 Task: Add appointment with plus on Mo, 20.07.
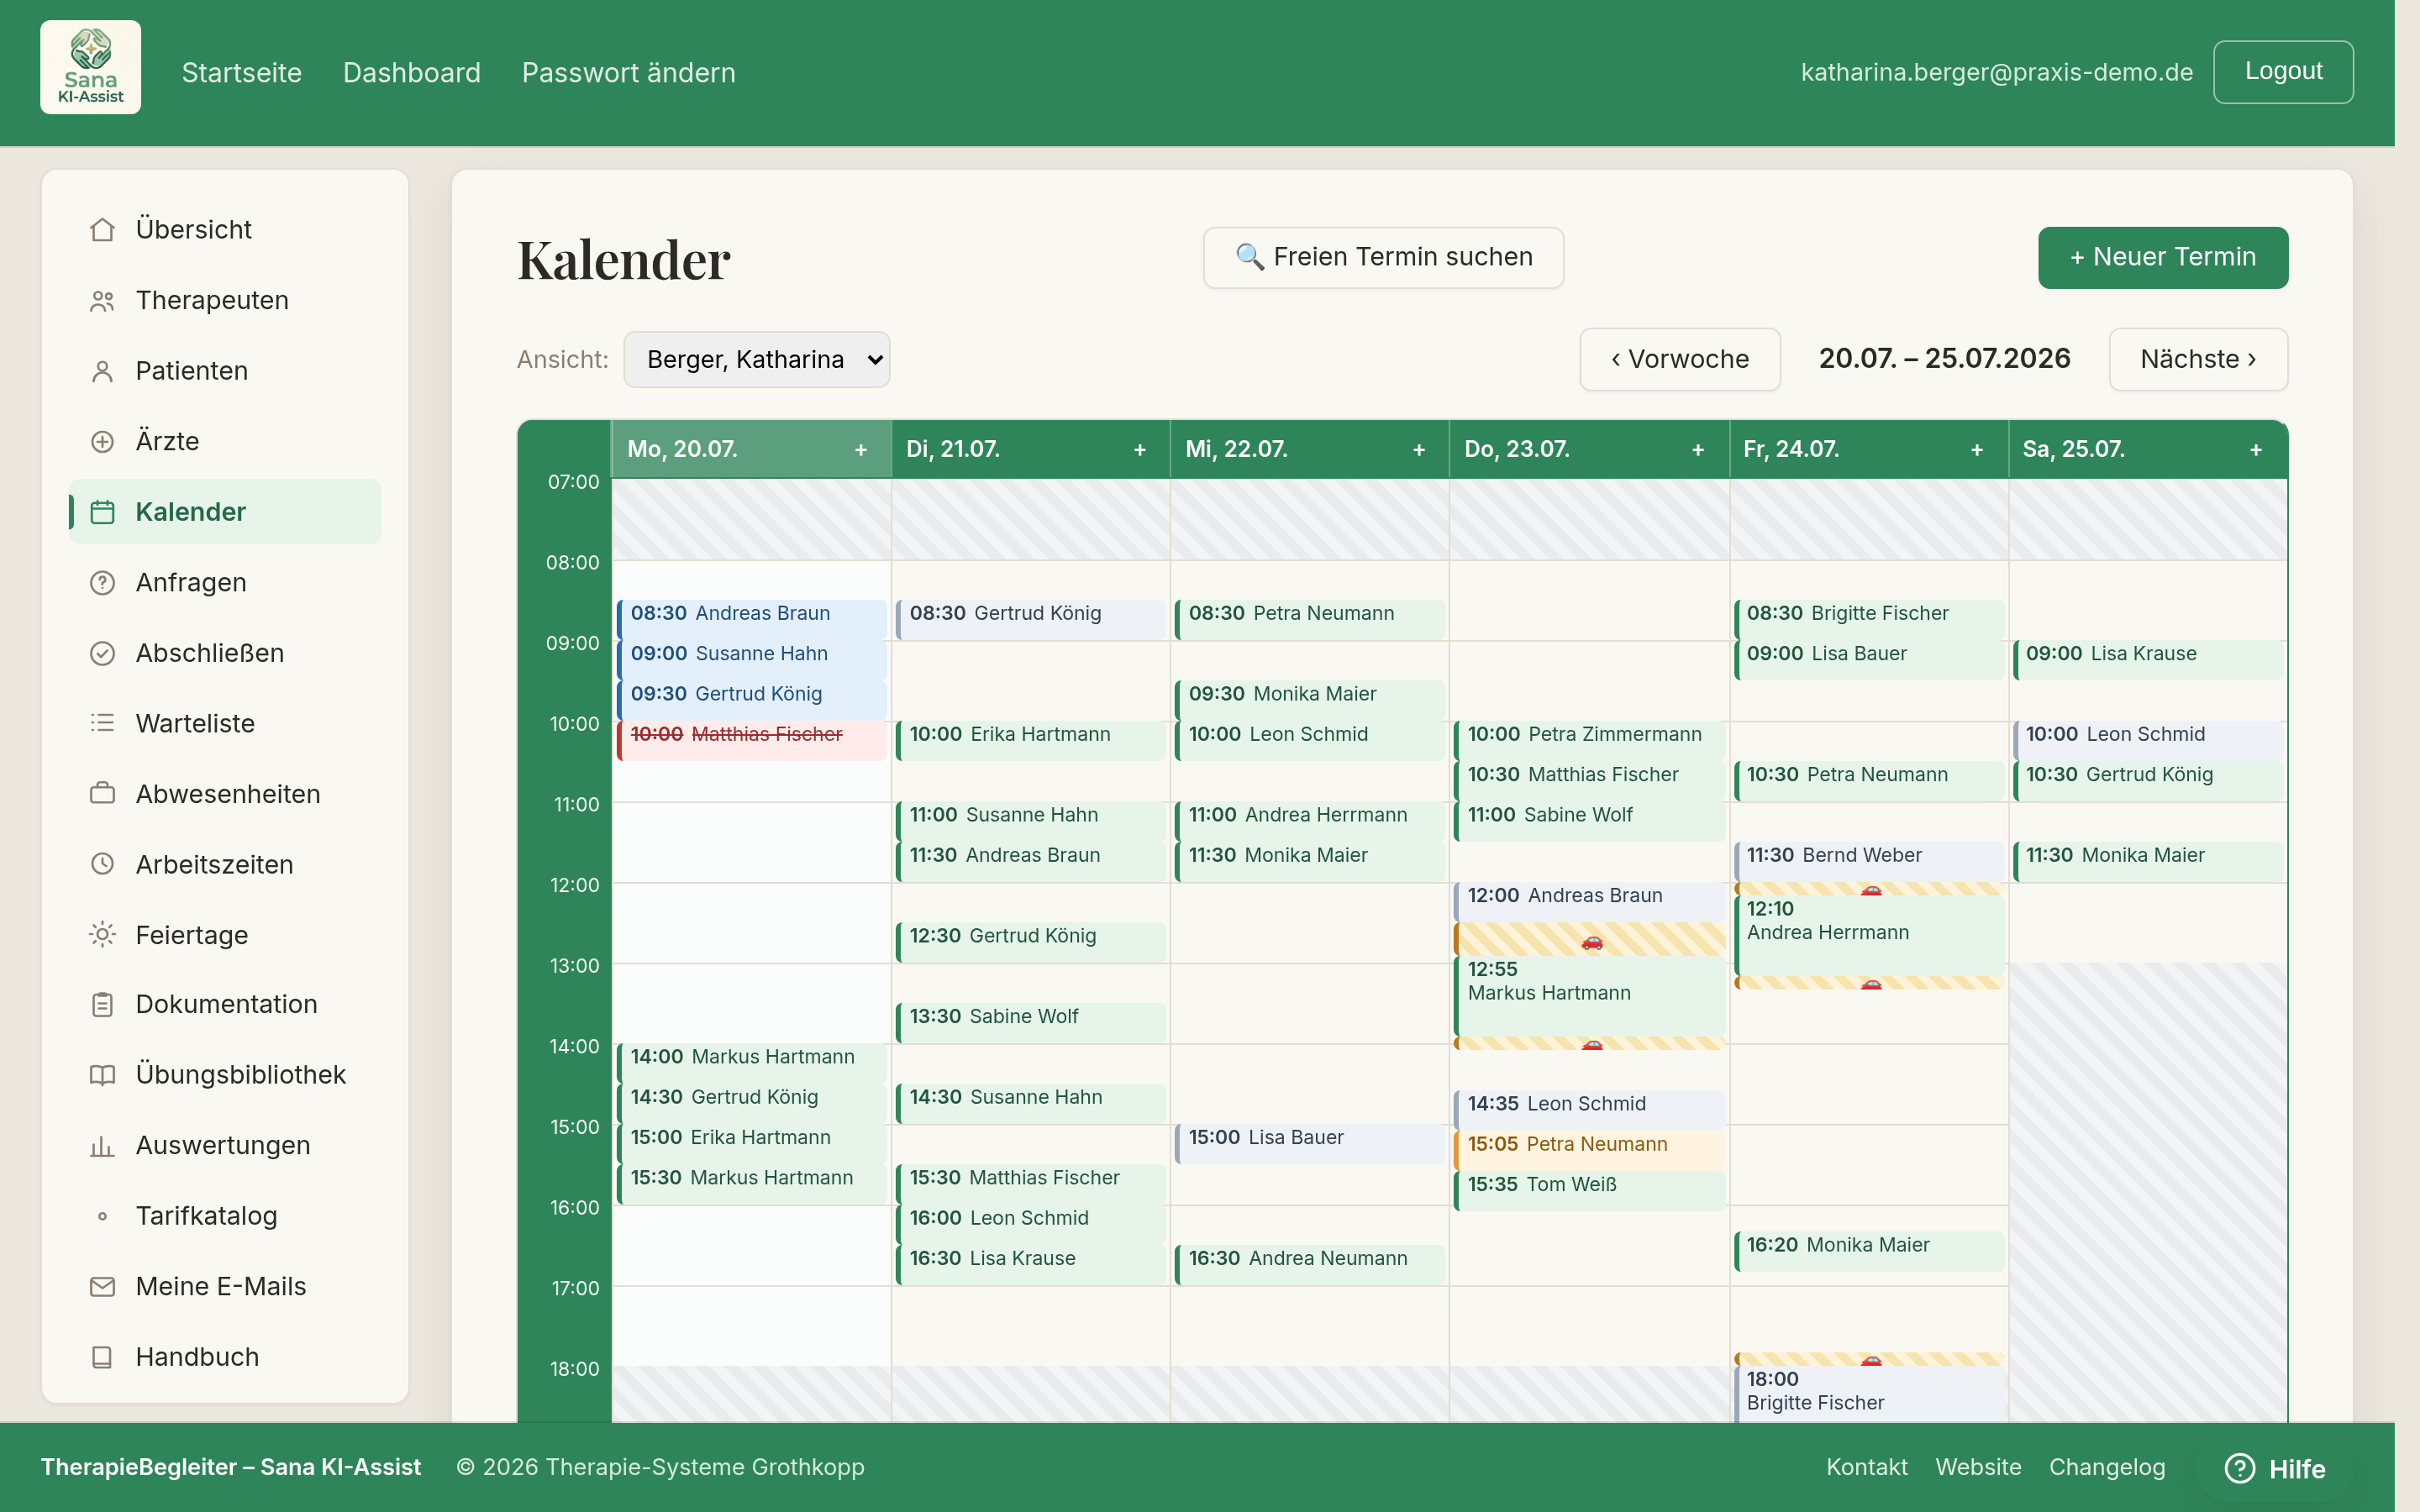point(861,450)
